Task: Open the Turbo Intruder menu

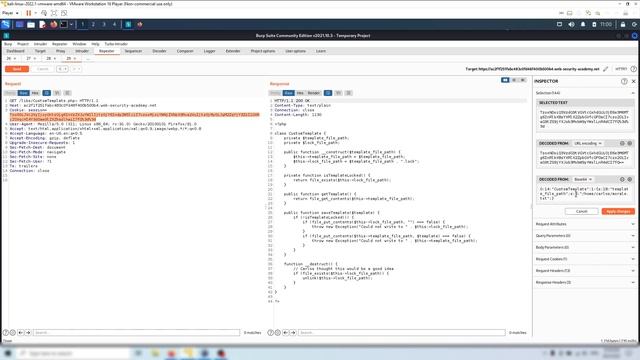Action: 116,44
